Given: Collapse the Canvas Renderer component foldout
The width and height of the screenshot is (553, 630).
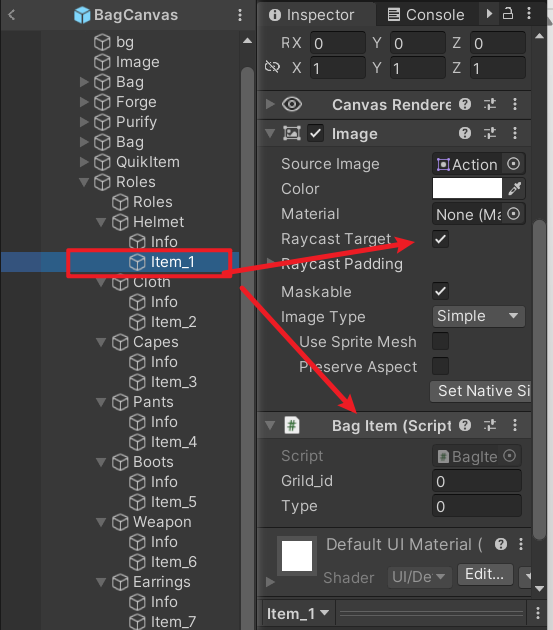Looking at the screenshot, I should [x=270, y=104].
